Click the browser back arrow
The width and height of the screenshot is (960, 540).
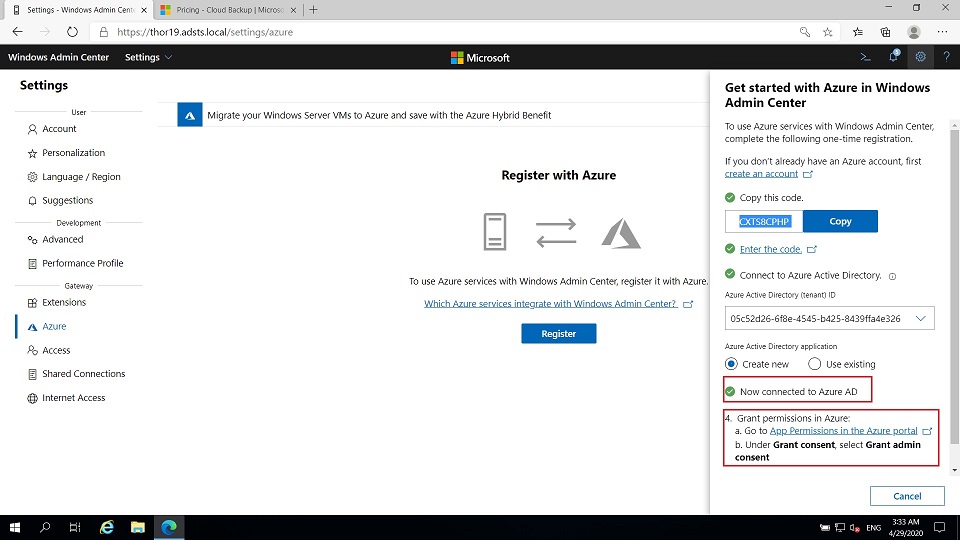(x=17, y=32)
